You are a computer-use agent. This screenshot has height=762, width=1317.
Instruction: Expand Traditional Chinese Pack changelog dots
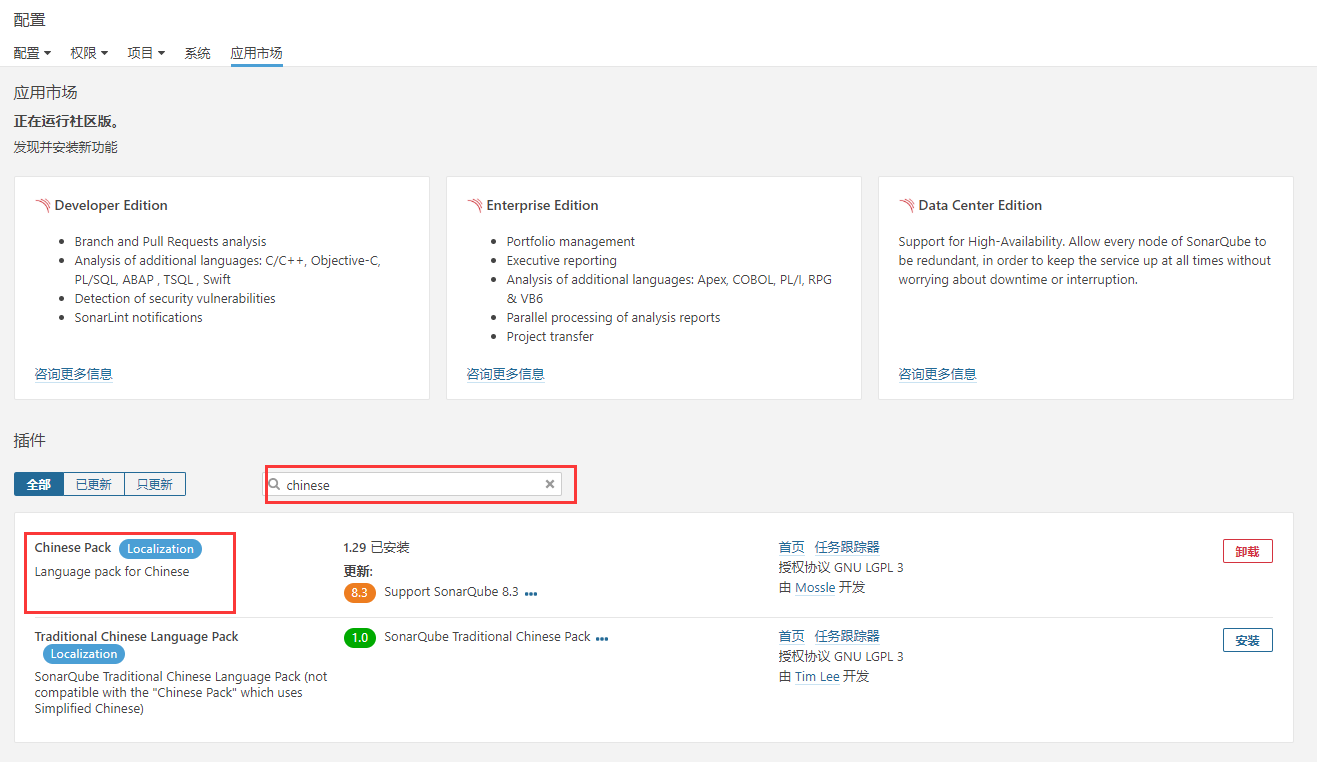click(602, 638)
